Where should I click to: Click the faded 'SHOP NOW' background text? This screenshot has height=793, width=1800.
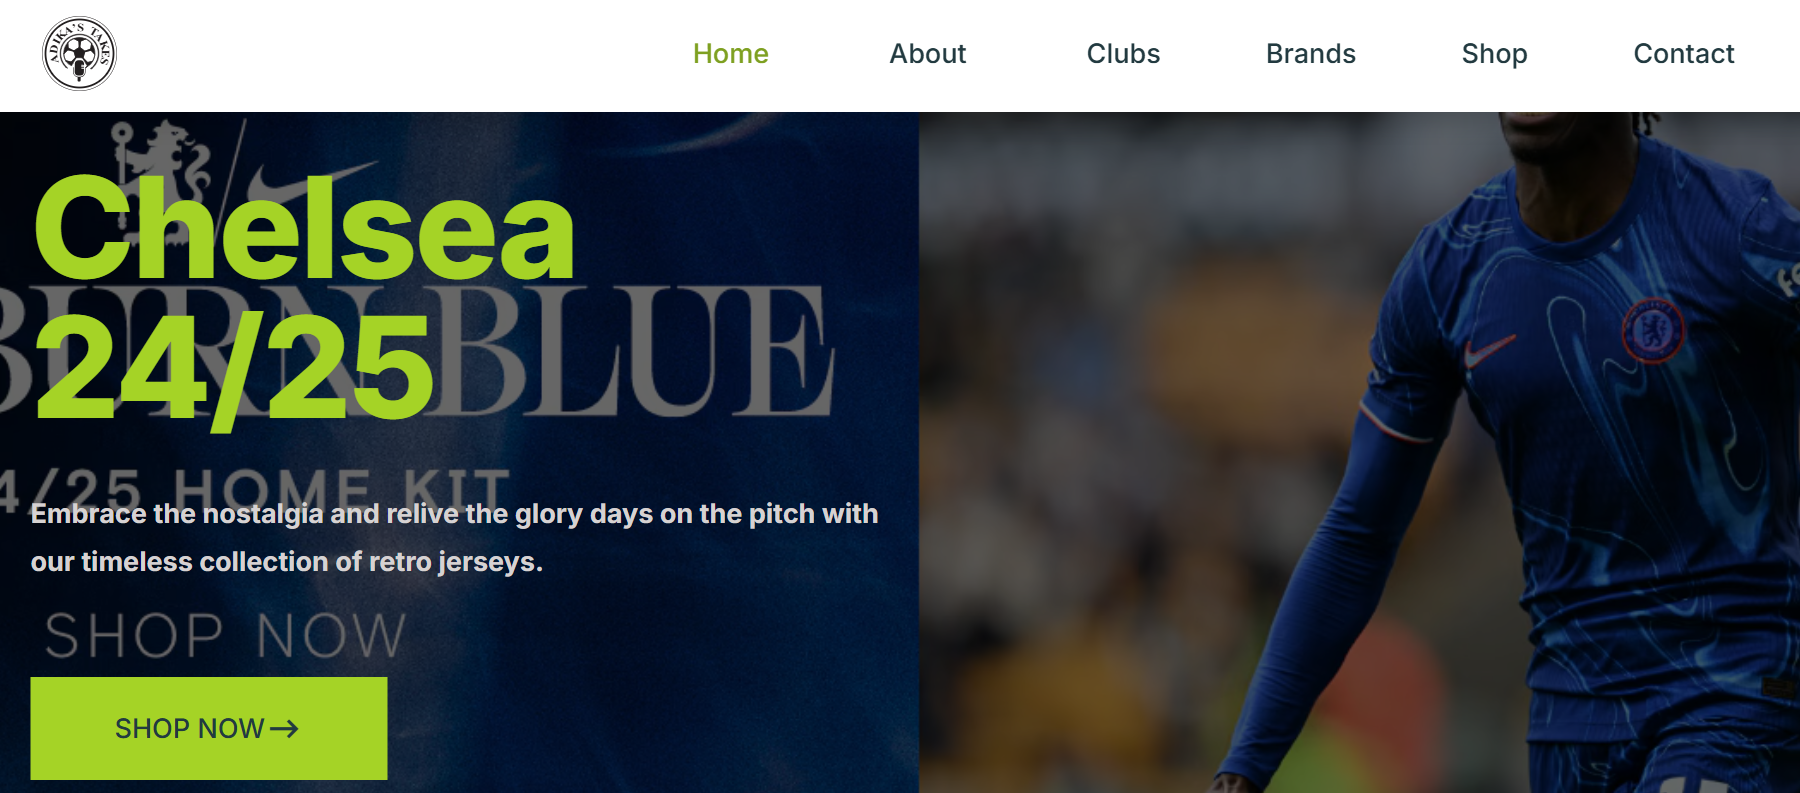point(226,636)
